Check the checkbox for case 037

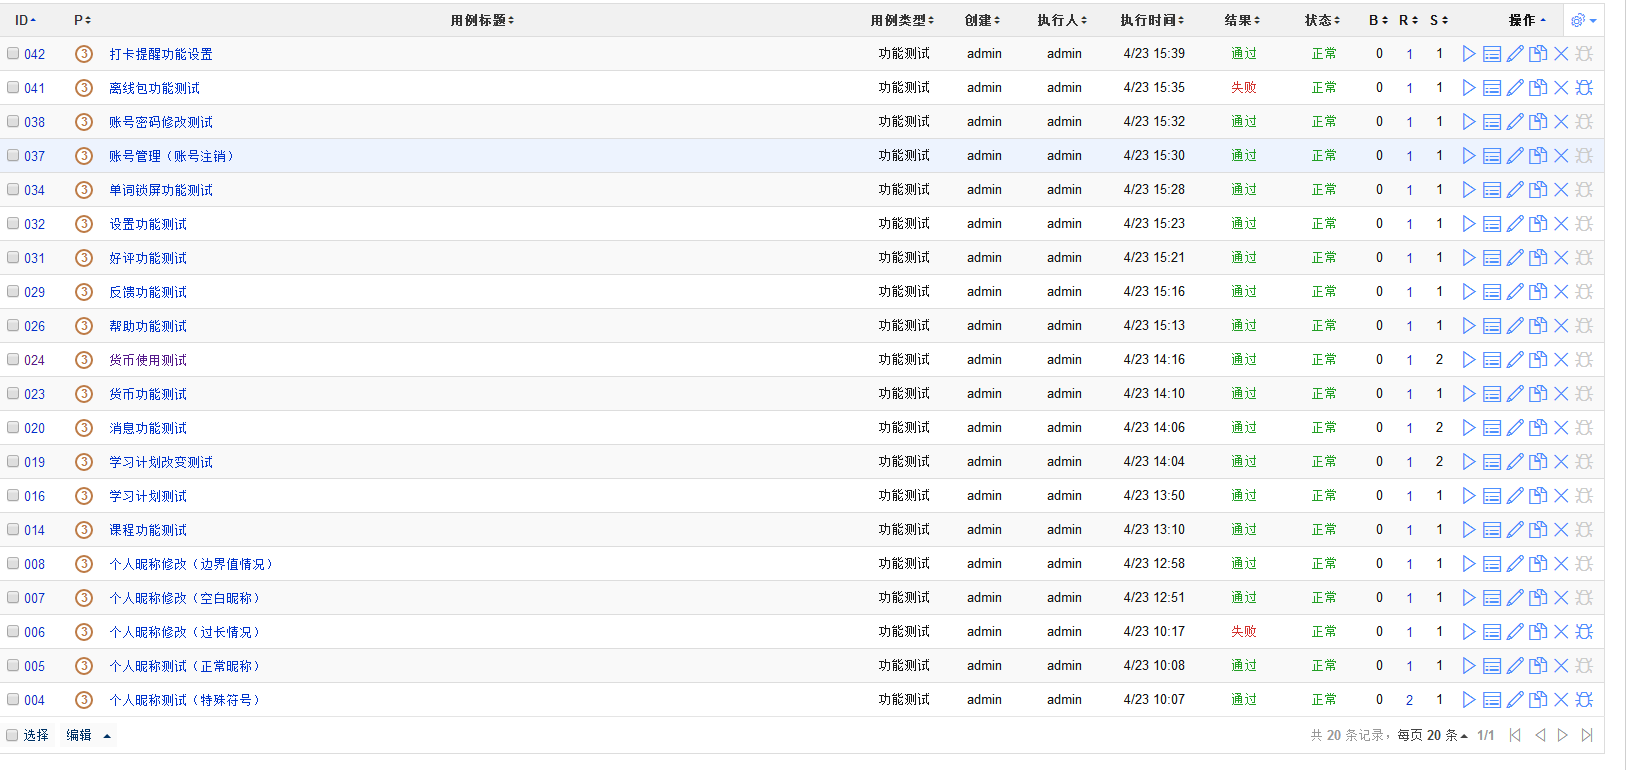click(x=13, y=156)
